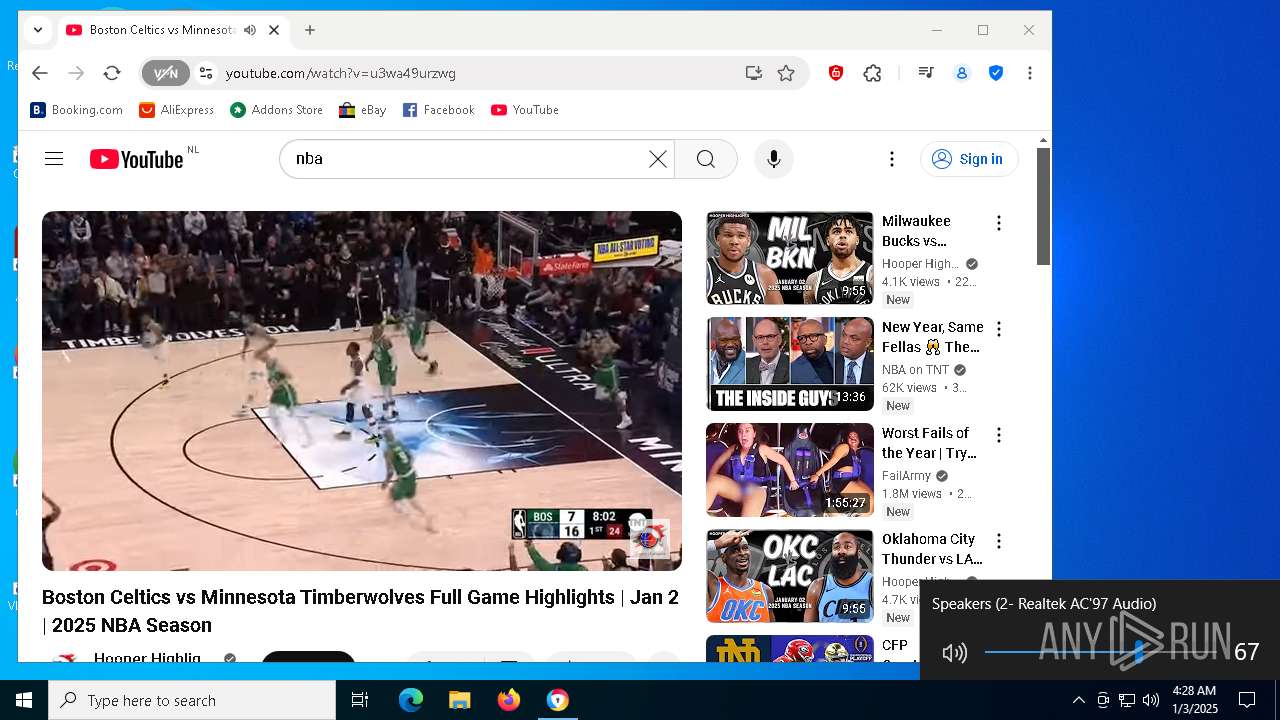Screen dimensions: 1280x720
Task: Toggle the browser VPN badge
Action: (165, 73)
